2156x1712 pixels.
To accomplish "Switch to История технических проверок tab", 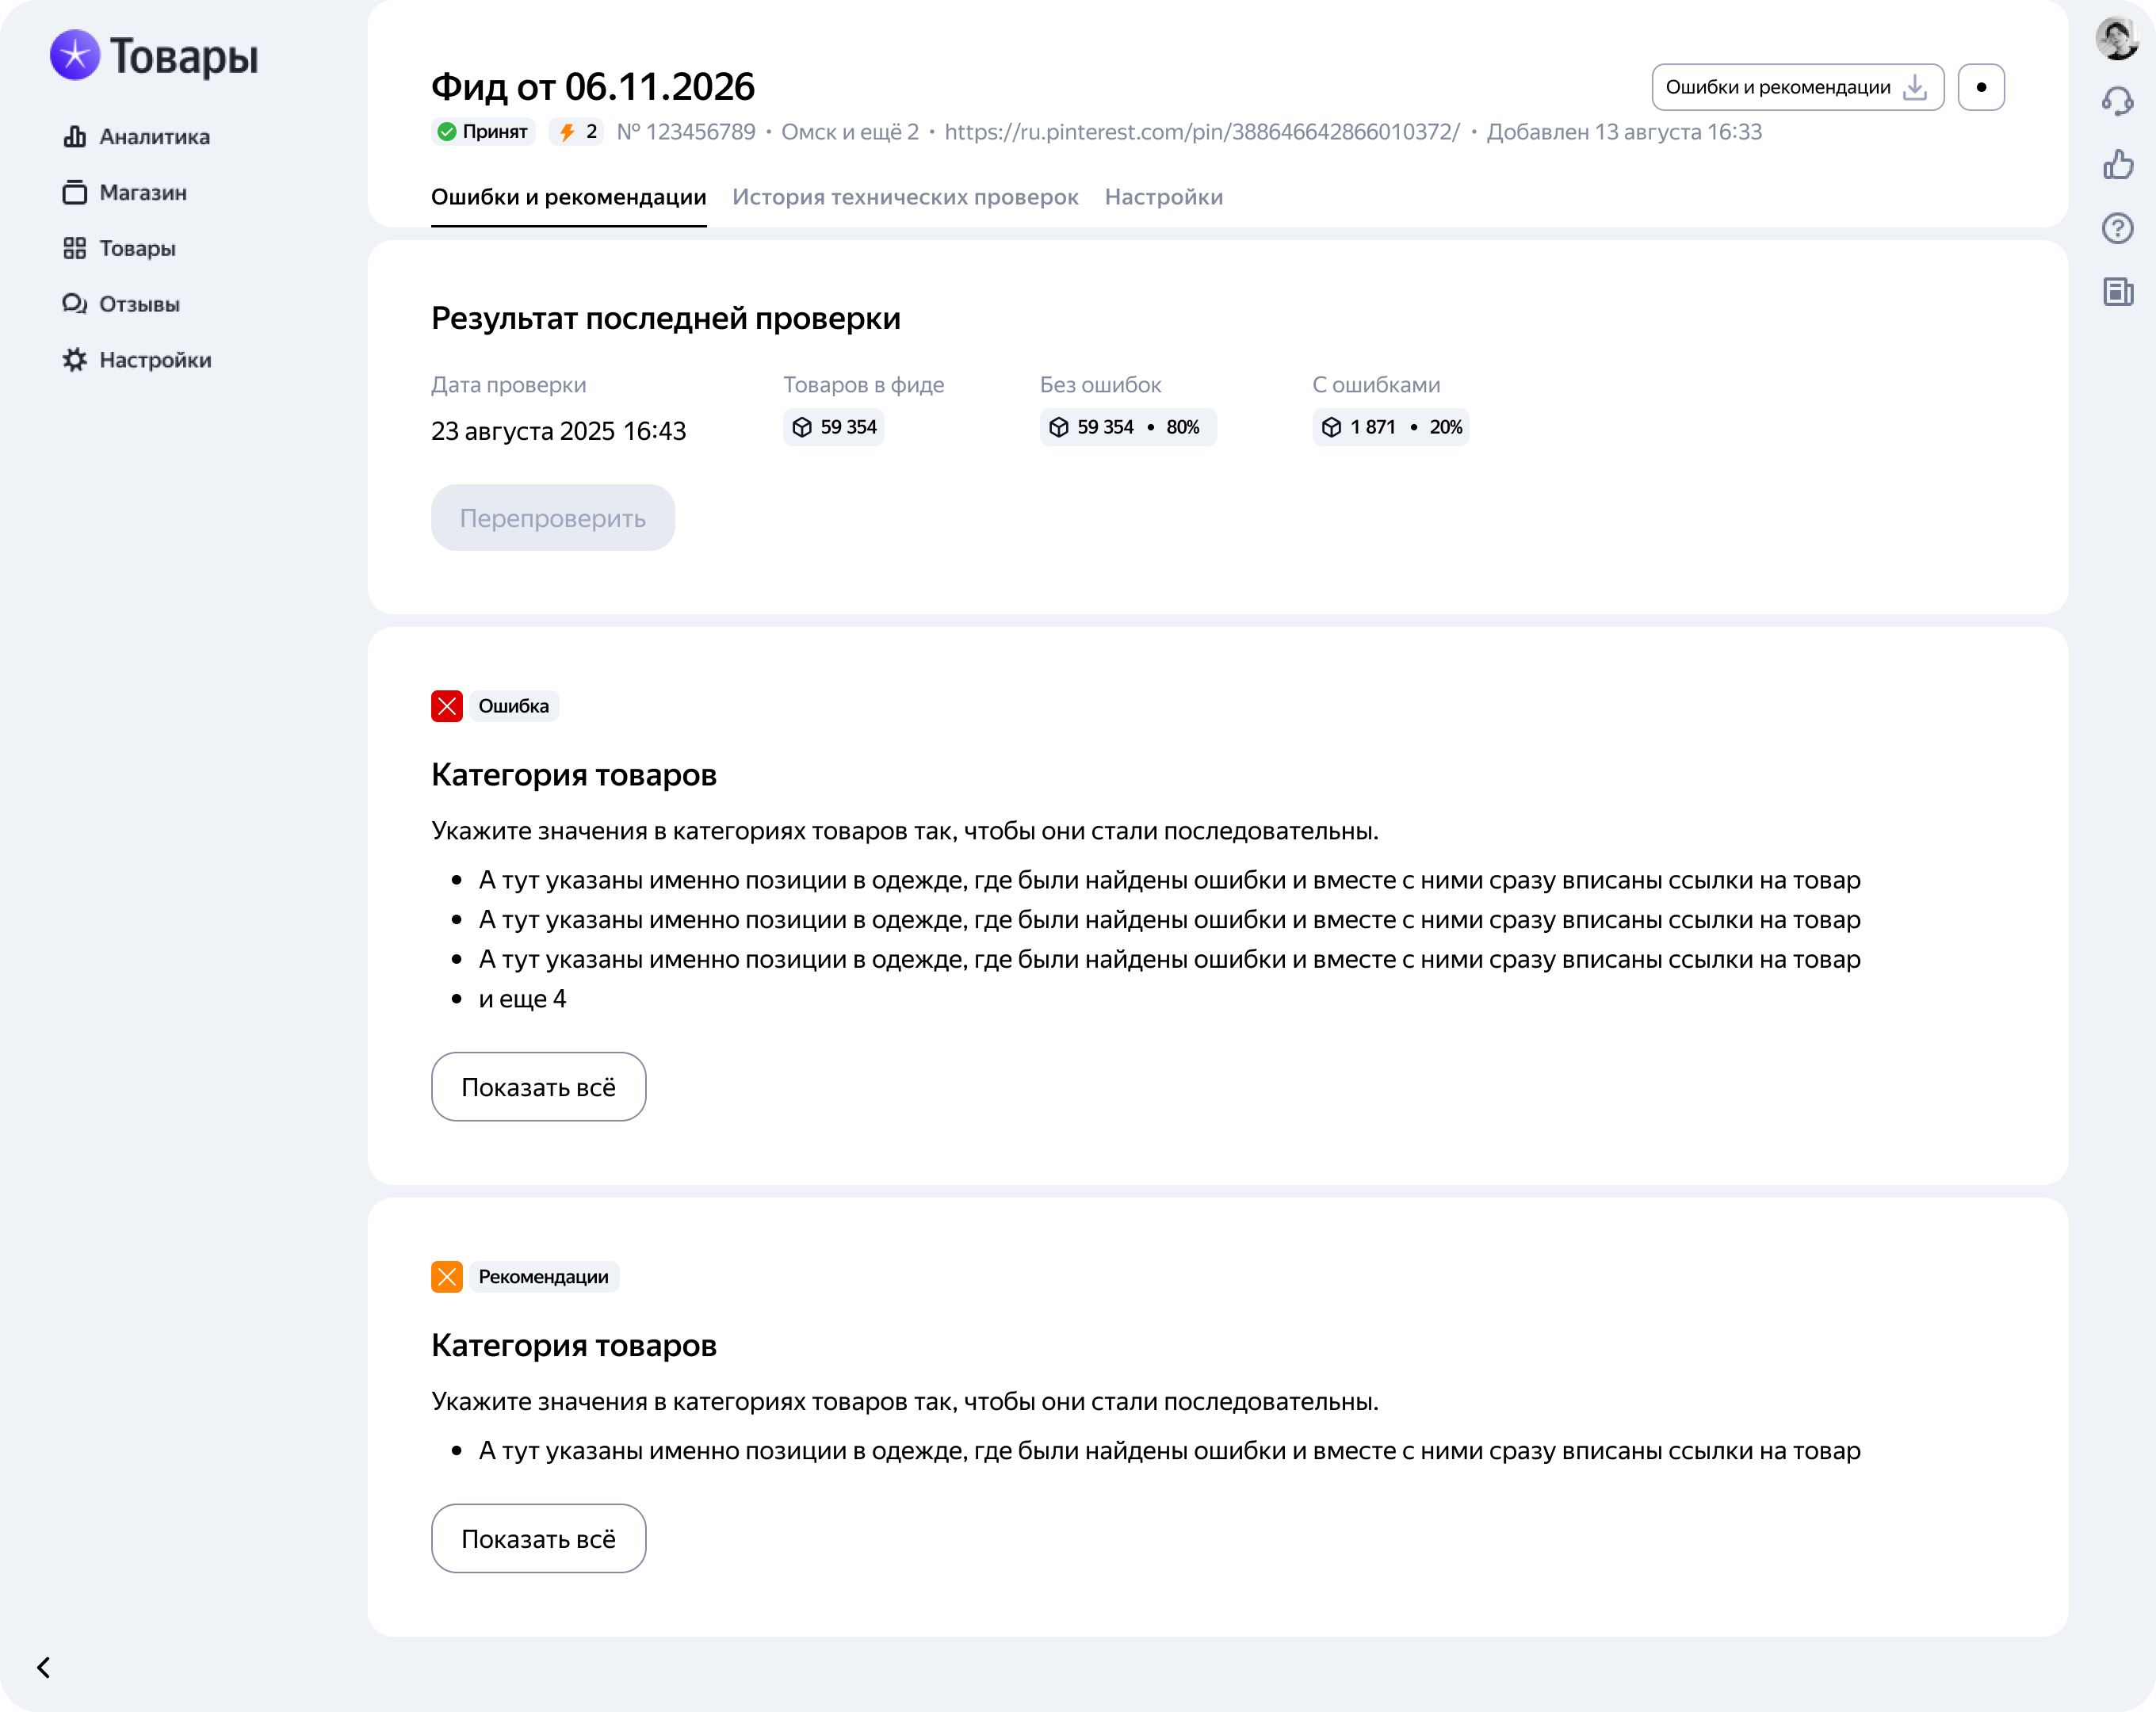I will 905,197.
